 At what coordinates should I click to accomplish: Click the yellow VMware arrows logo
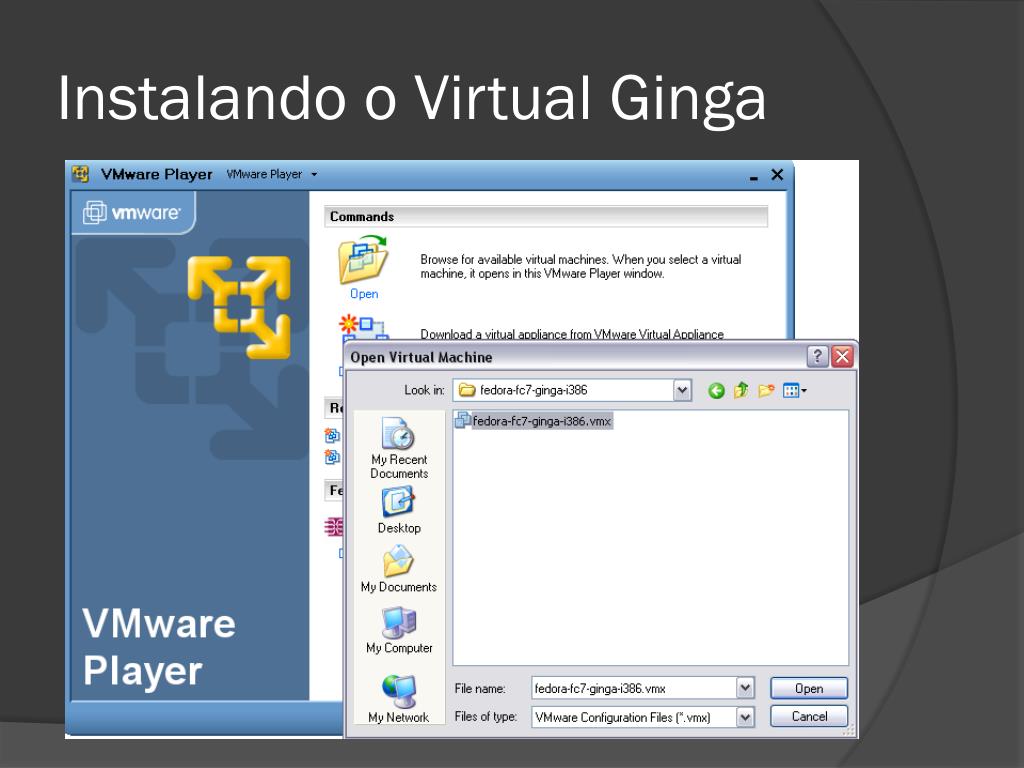coord(239,307)
